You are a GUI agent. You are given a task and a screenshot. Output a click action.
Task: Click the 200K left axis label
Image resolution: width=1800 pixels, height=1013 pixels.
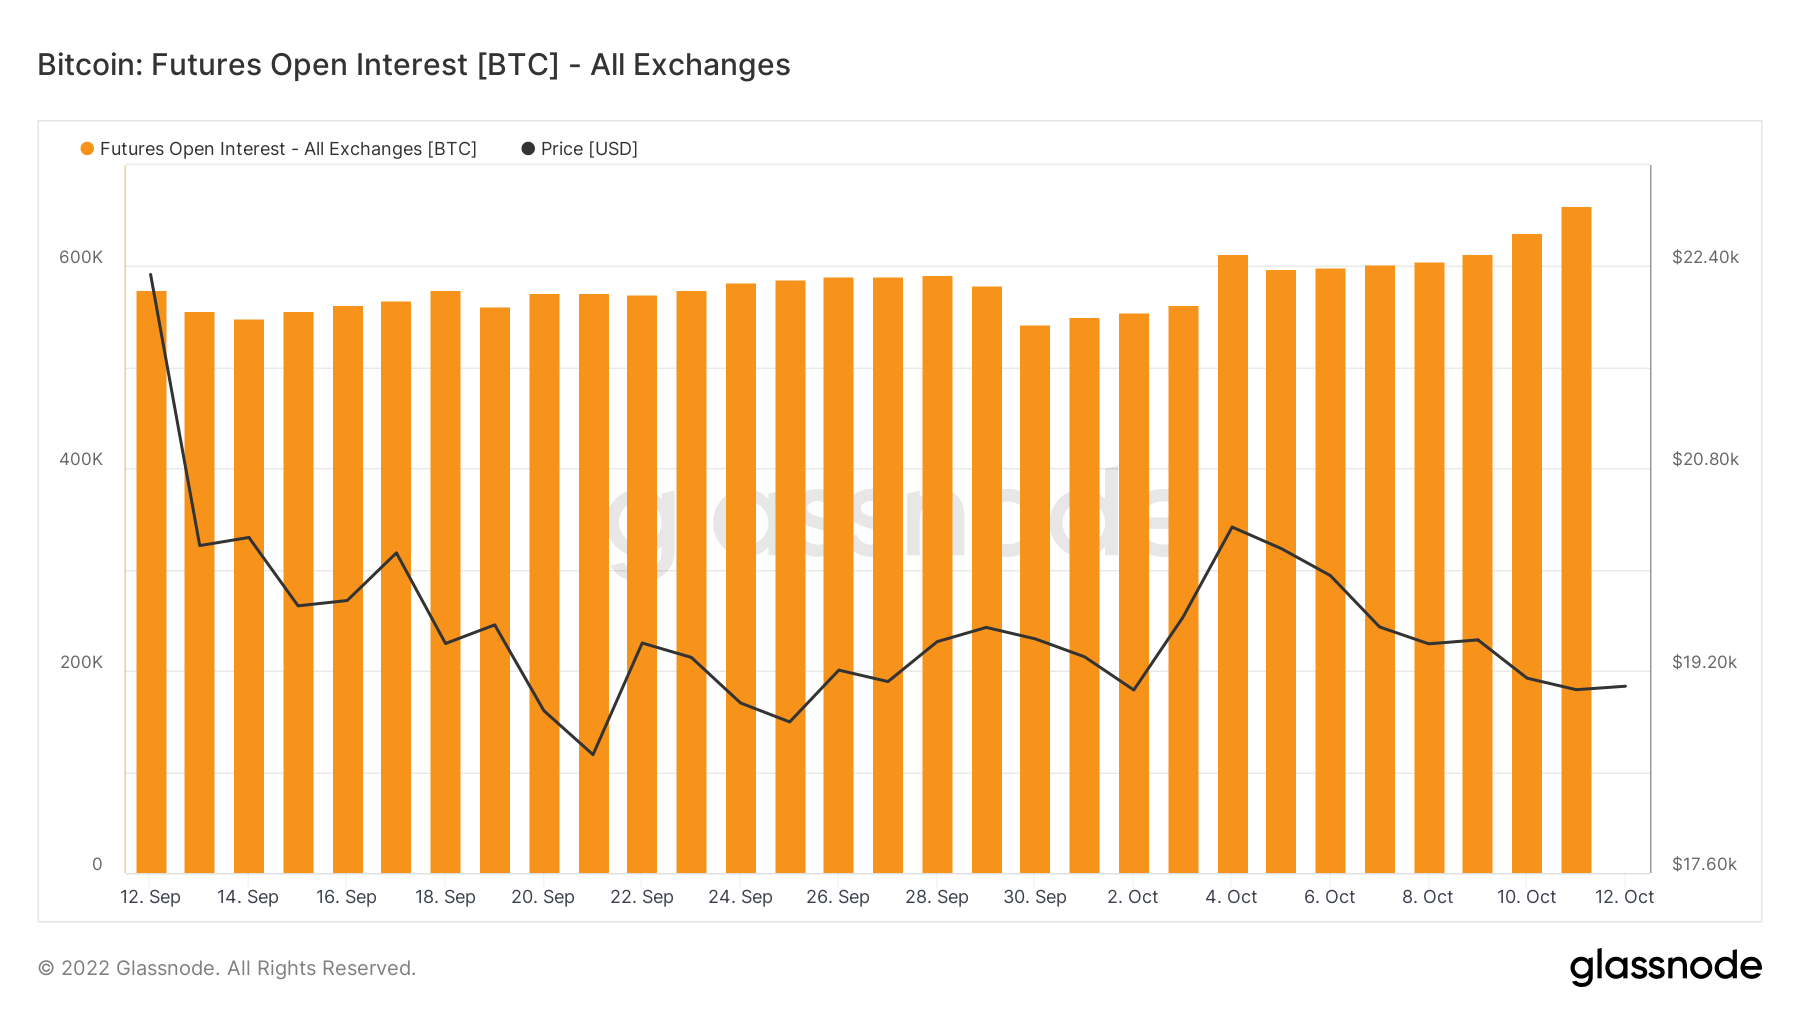[81, 662]
